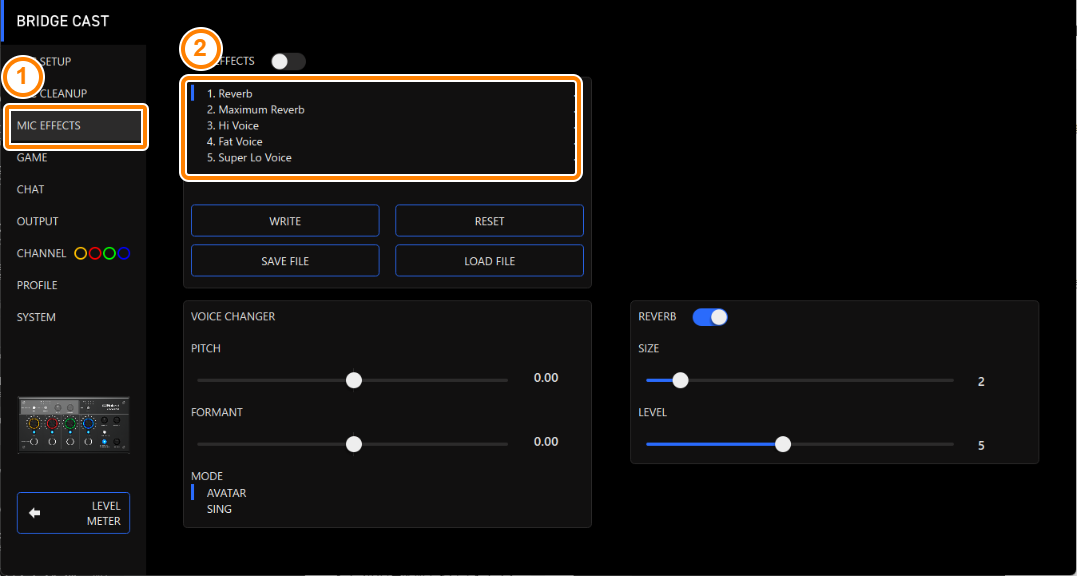Click the LOAD FILE button
Screen dimensions: 1080x578
click(x=490, y=261)
